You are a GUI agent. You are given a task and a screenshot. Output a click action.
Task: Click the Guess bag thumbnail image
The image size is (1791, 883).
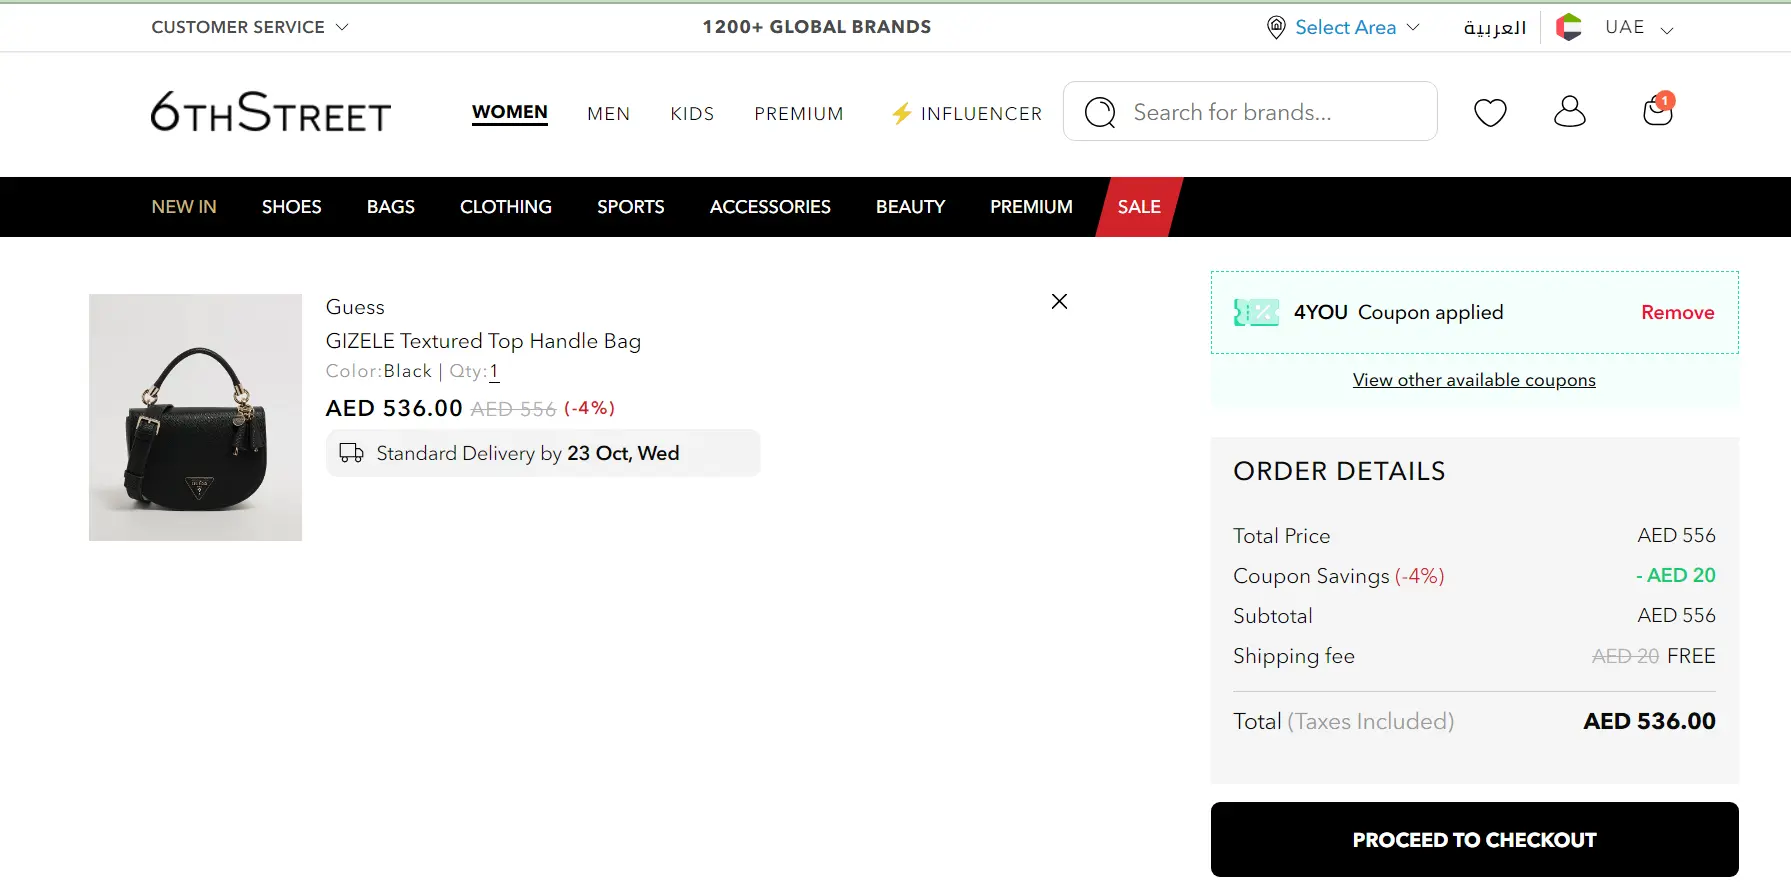point(195,417)
